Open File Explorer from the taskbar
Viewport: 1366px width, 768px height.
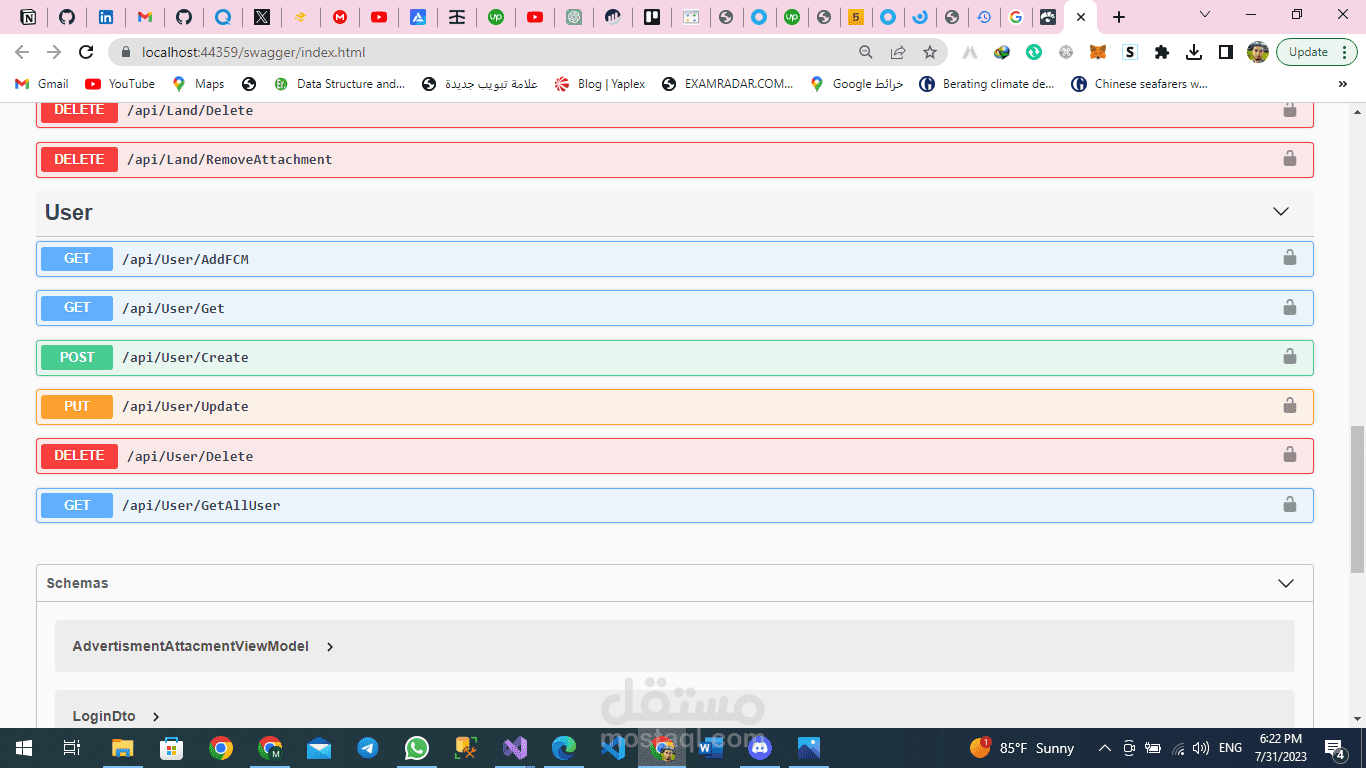point(122,748)
